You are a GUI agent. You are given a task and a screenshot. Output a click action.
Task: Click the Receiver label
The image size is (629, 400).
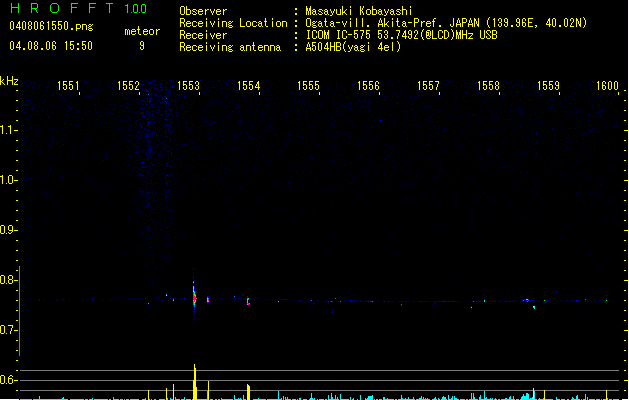203,35
